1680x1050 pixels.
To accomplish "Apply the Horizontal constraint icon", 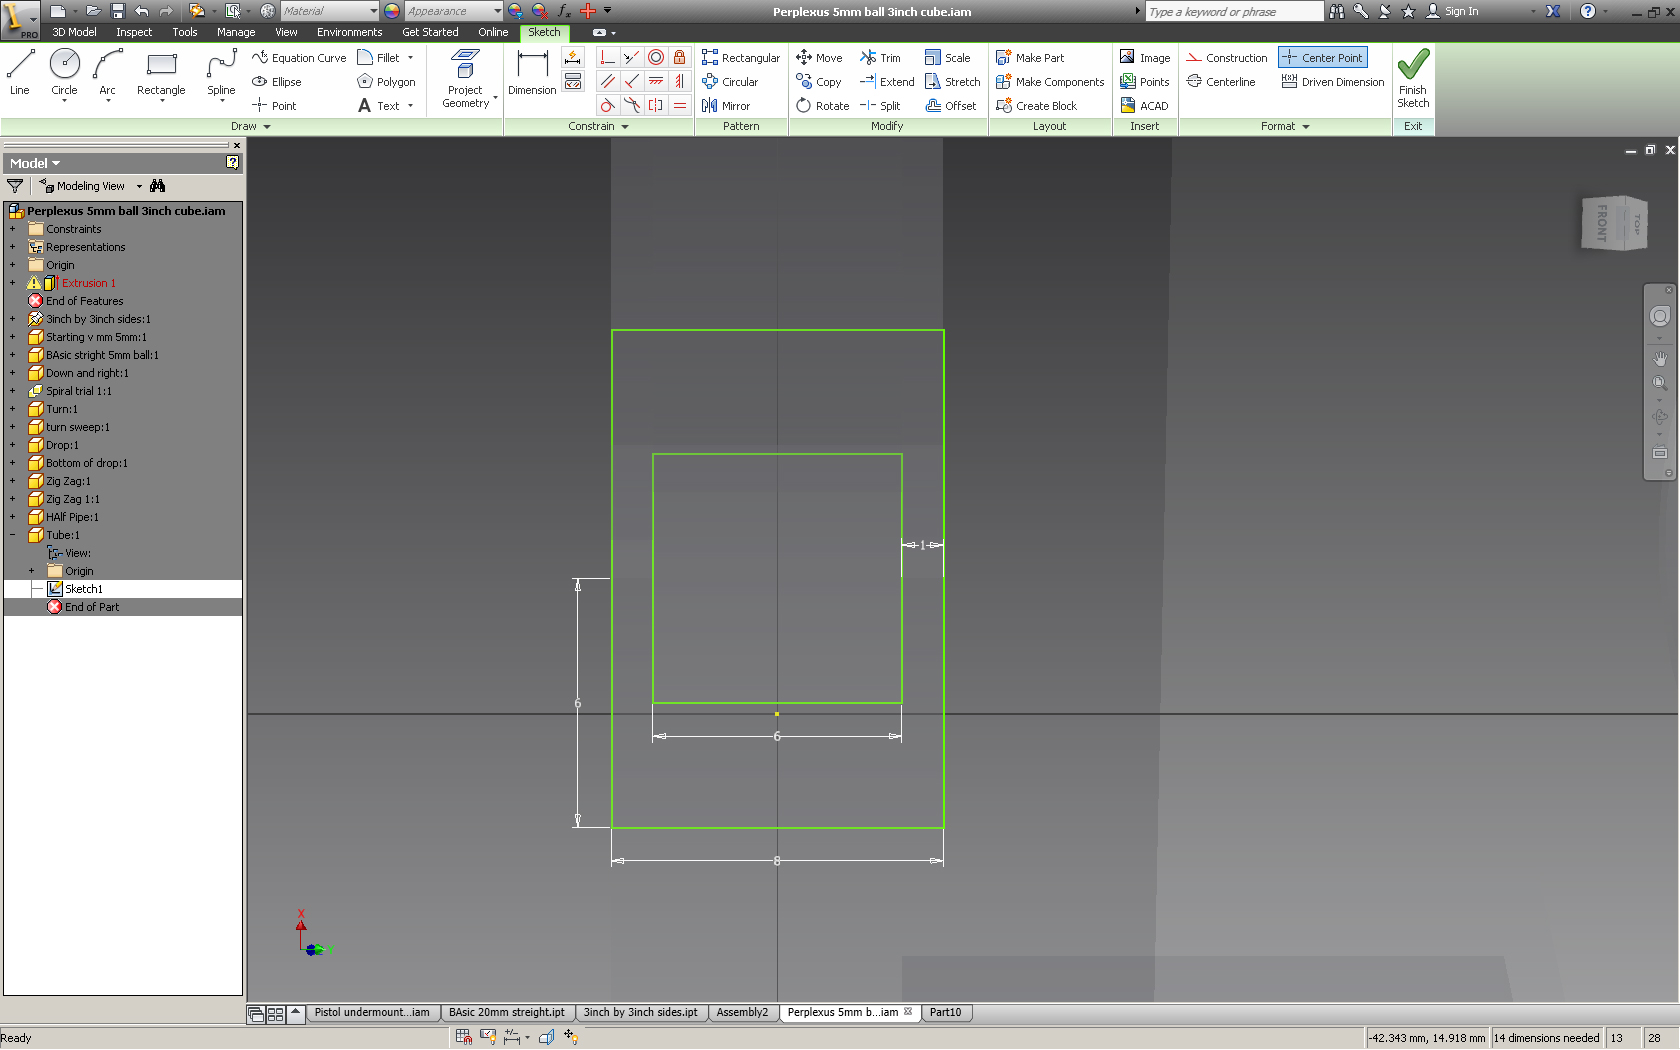I will coord(656,82).
